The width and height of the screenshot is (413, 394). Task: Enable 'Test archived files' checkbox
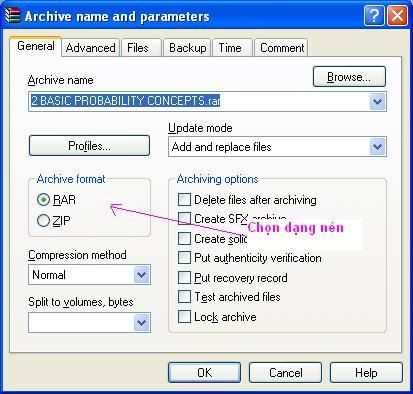pyautogui.click(x=184, y=297)
